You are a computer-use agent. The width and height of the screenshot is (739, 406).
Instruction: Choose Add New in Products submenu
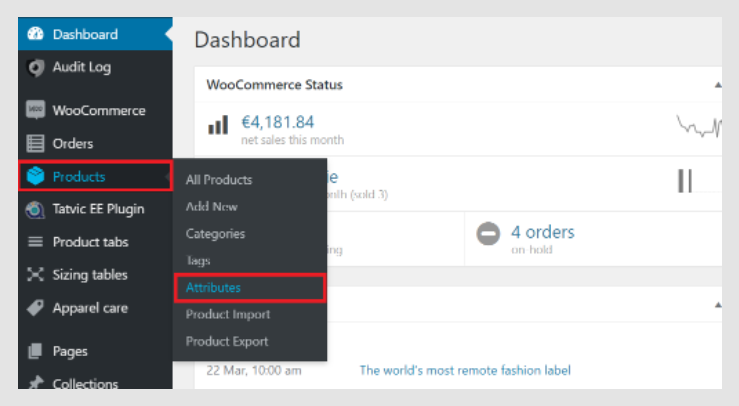pyautogui.click(x=212, y=207)
